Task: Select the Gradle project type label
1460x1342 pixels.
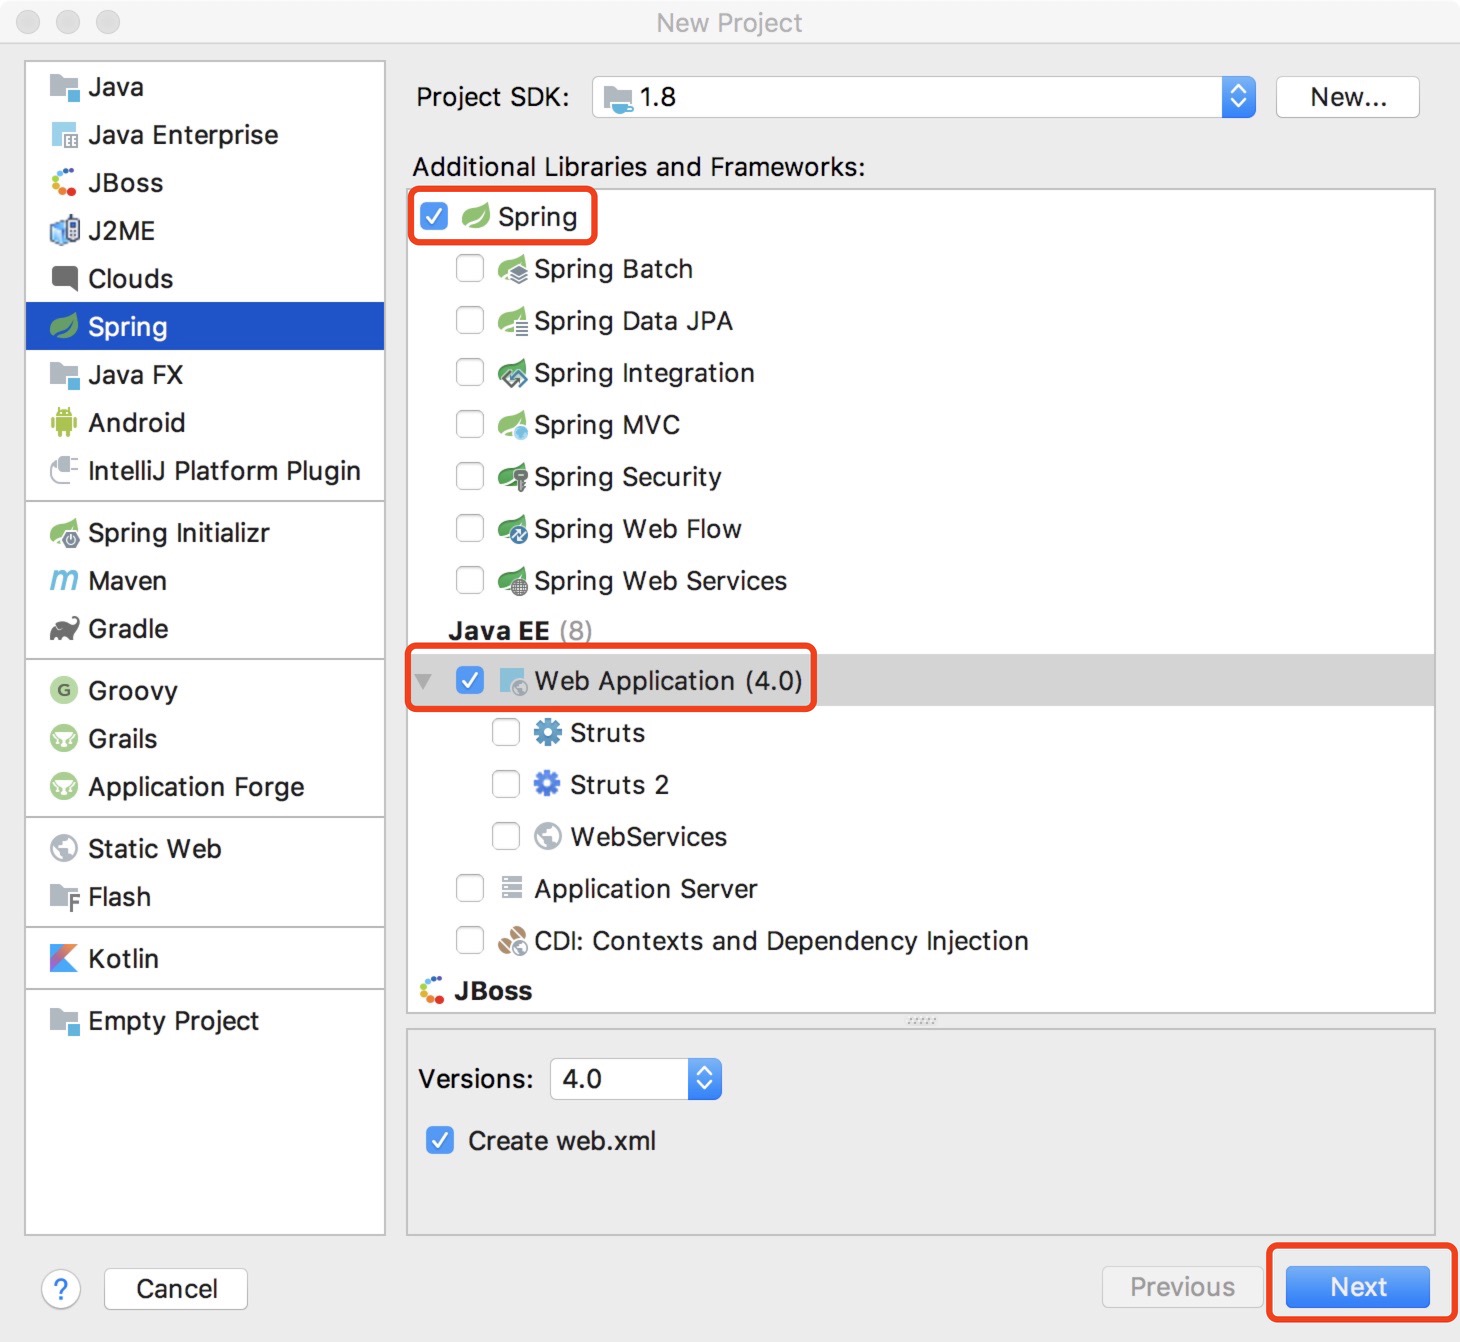Action: 128,629
